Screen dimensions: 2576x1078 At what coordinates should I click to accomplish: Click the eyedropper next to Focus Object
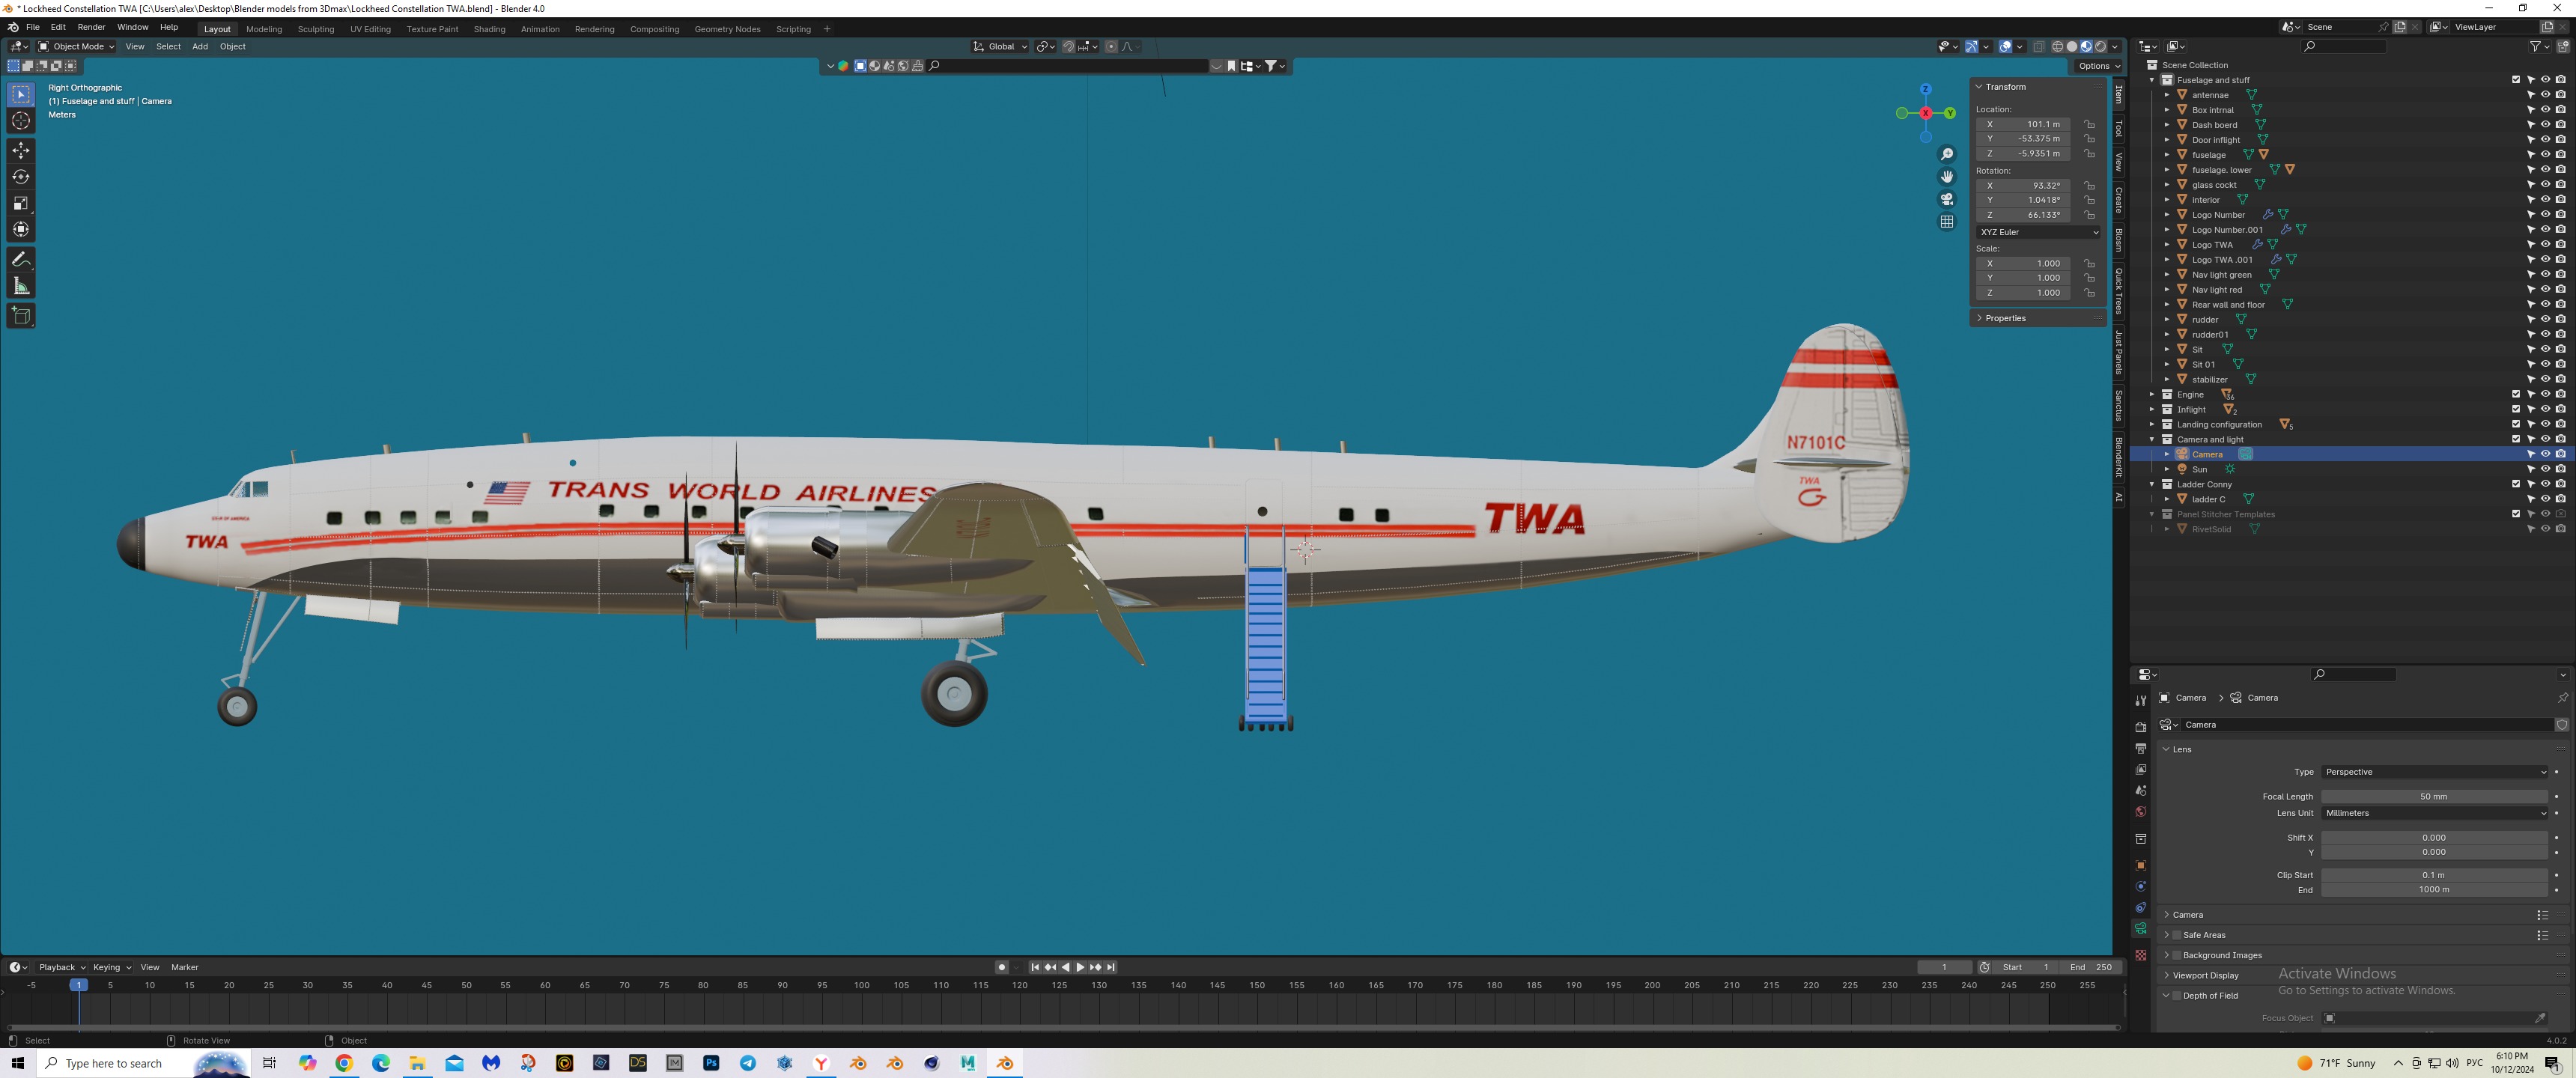coord(2540,1018)
